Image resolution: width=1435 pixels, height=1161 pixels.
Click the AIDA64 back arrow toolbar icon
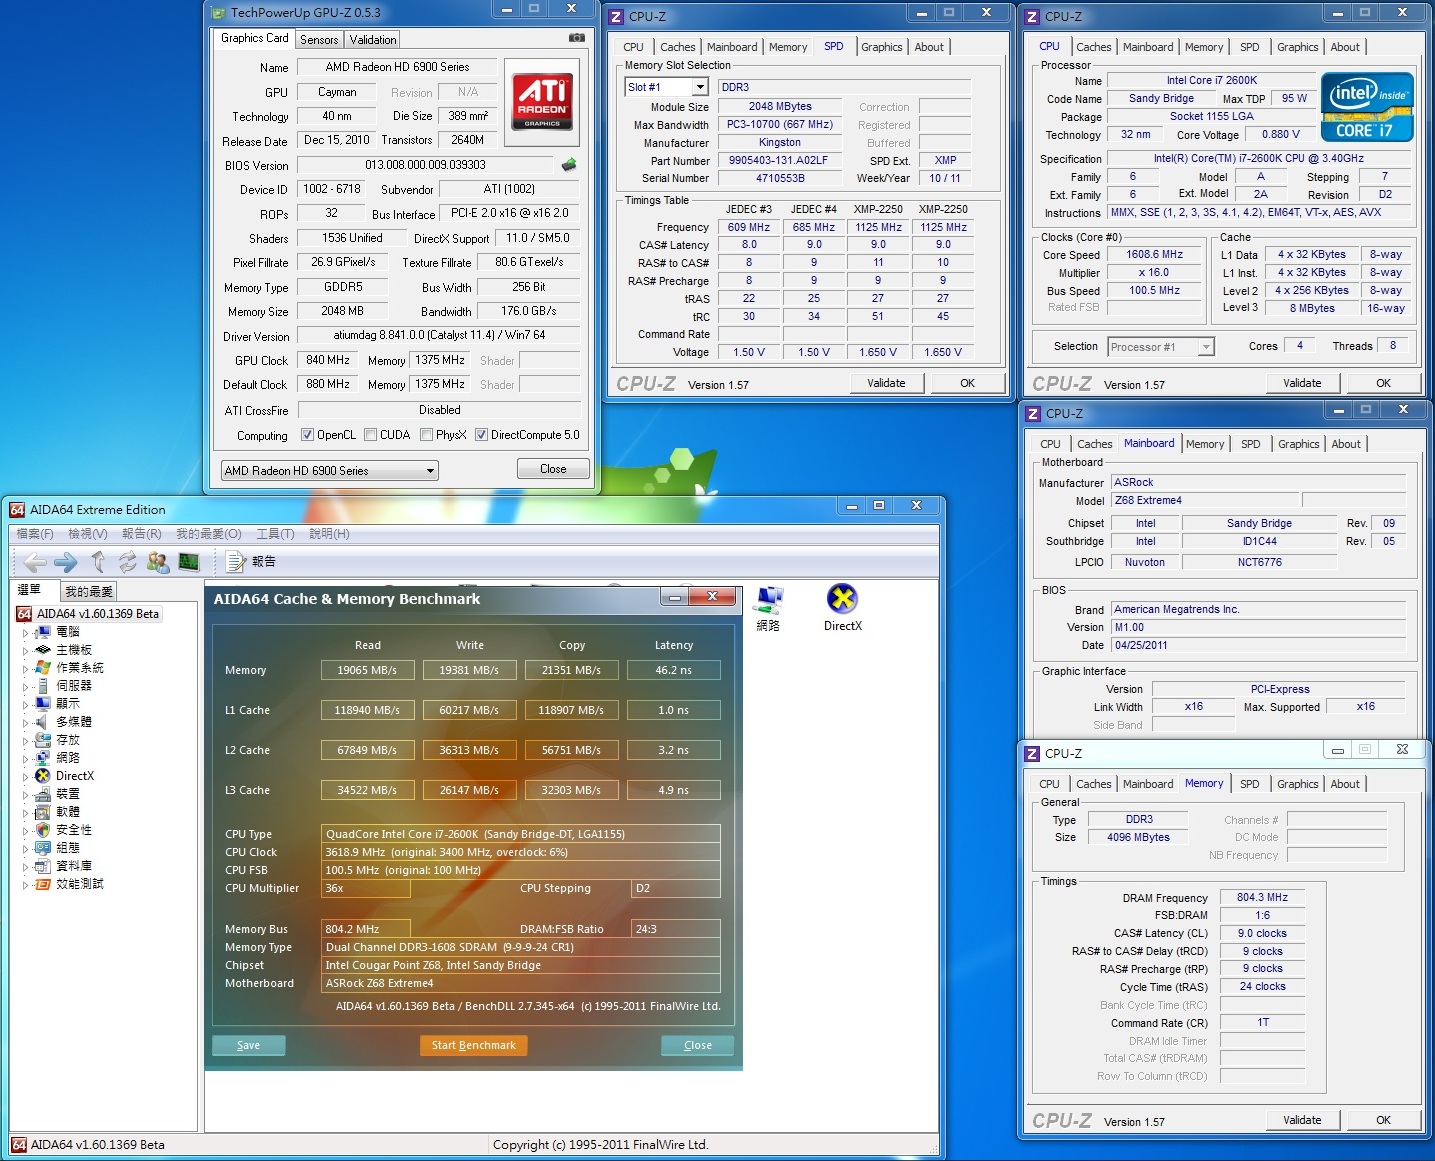coord(35,562)
